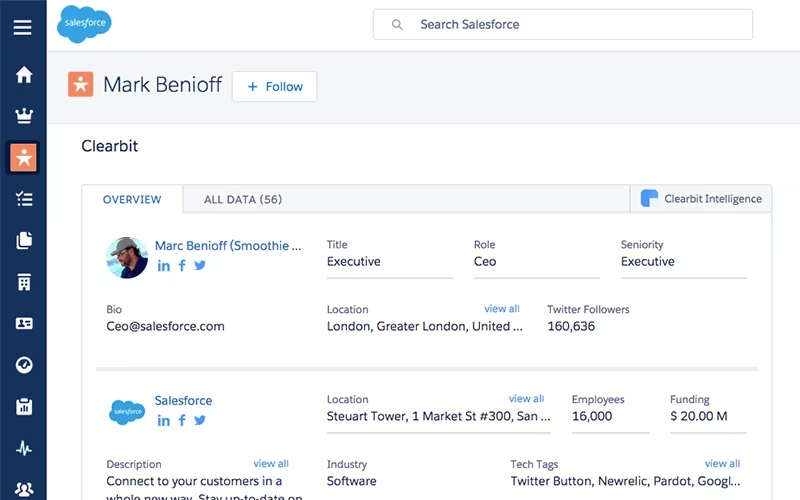Screen dimensions: 800x500
Task: Open Marc Benioff's LinkedIn icon
Action: tap(163, 266)
